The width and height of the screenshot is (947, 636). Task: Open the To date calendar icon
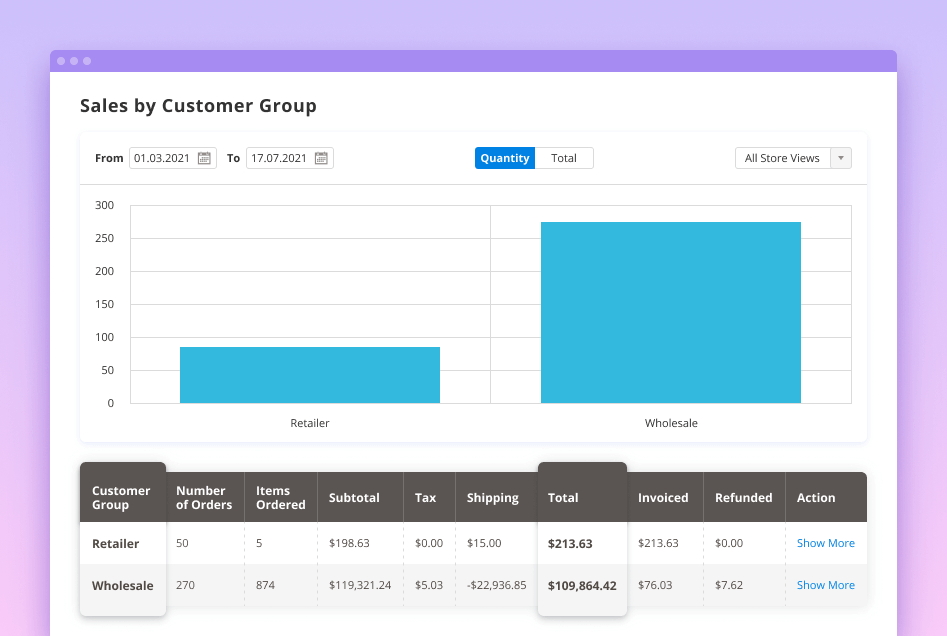click(321, 158)
